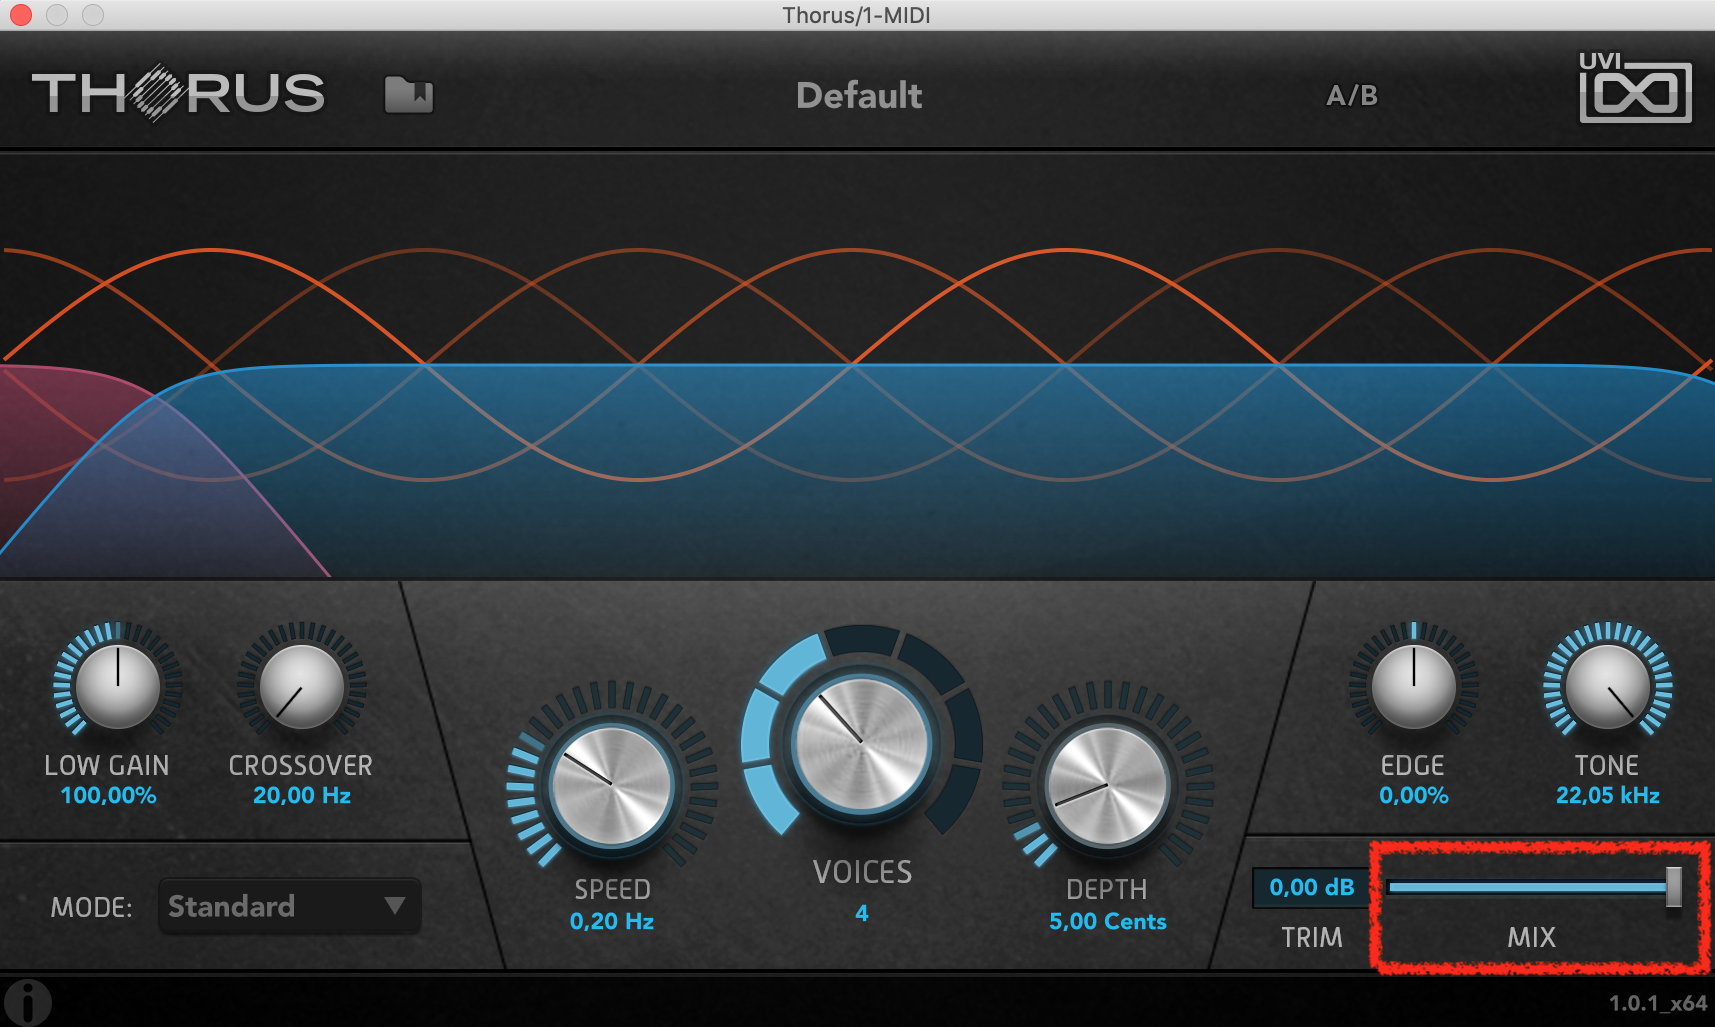The width and height of the screenshot is (1715, 1027).
Task: Click the TRIM label
Action: [1312, 937]
